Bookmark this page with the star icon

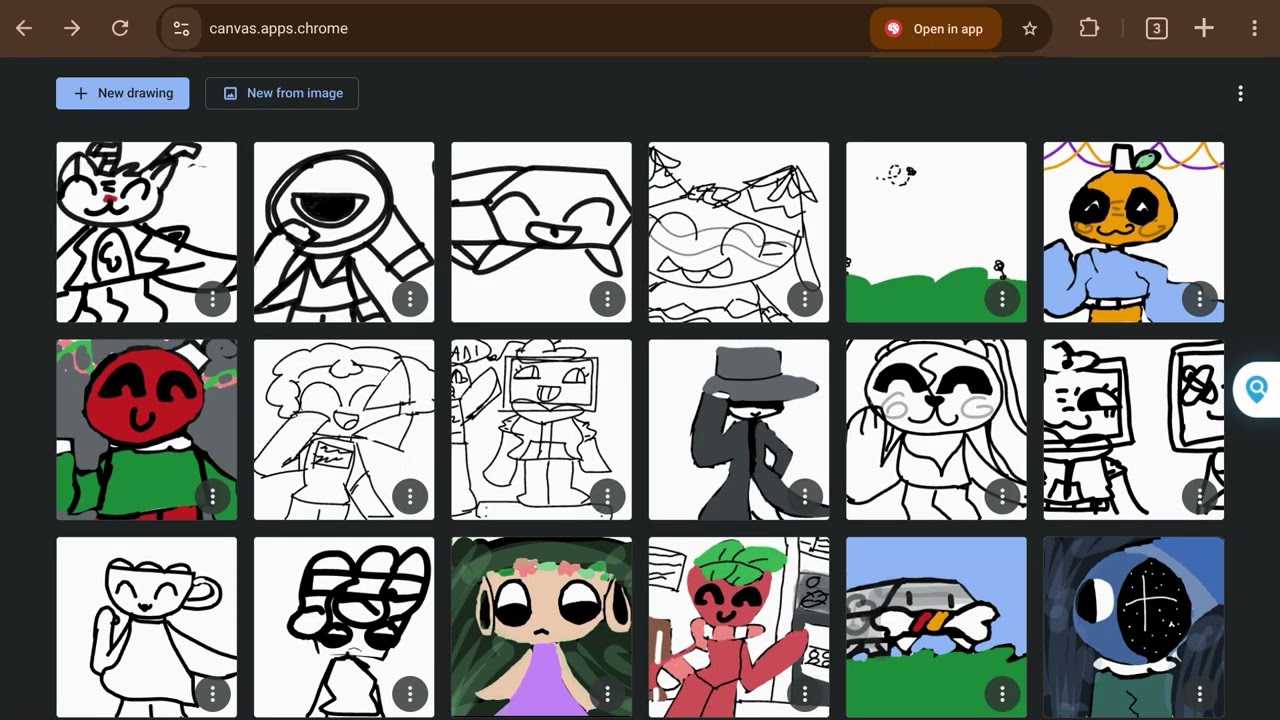pyautogui.click(x=1030, y=28)
